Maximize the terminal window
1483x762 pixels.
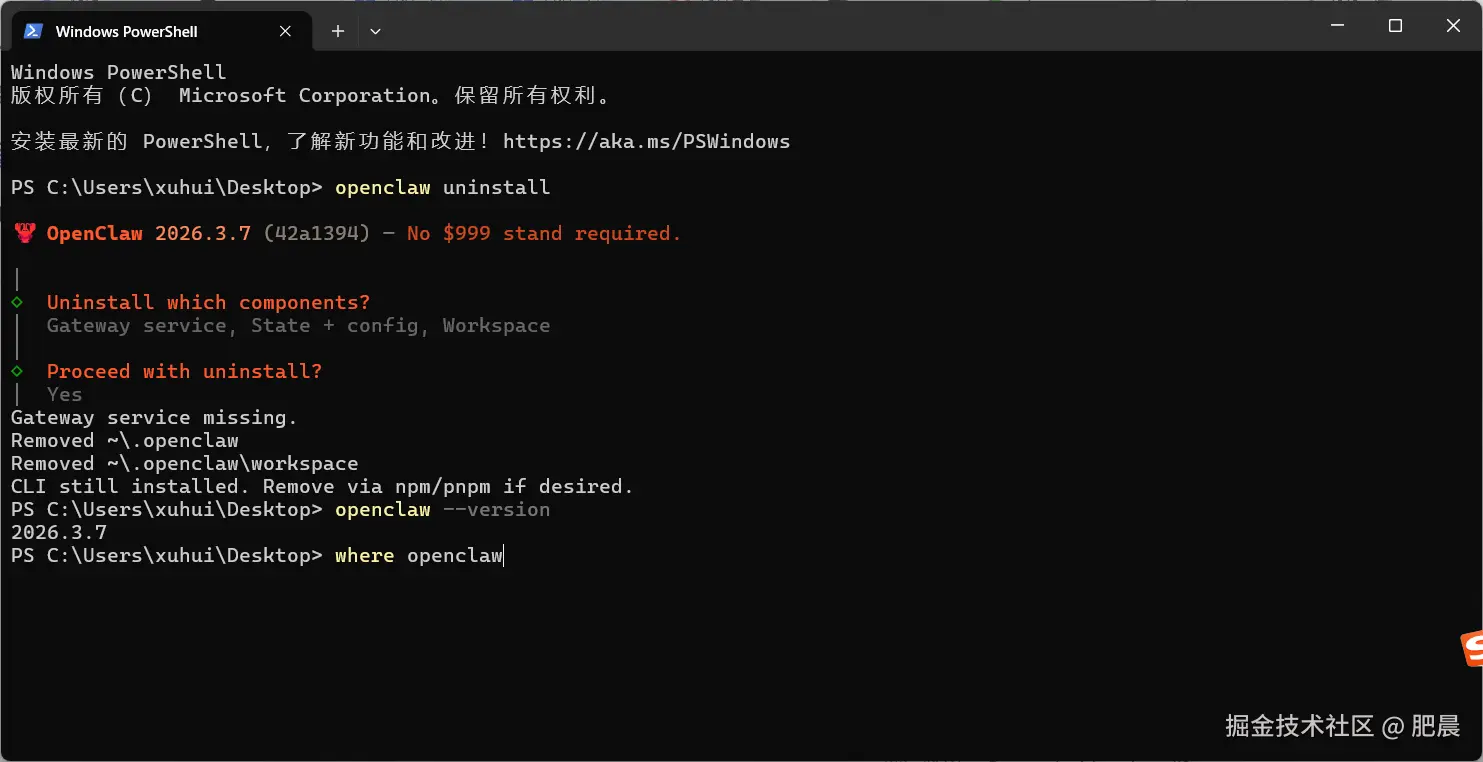(1395, 26)
